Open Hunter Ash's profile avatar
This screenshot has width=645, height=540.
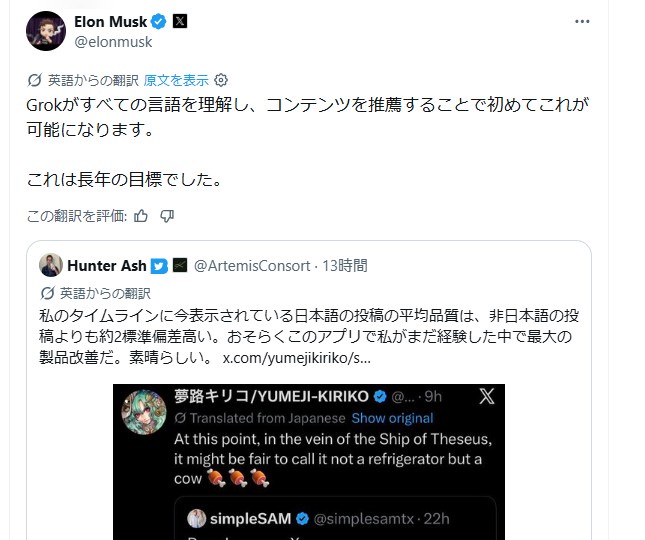point(50,265)
